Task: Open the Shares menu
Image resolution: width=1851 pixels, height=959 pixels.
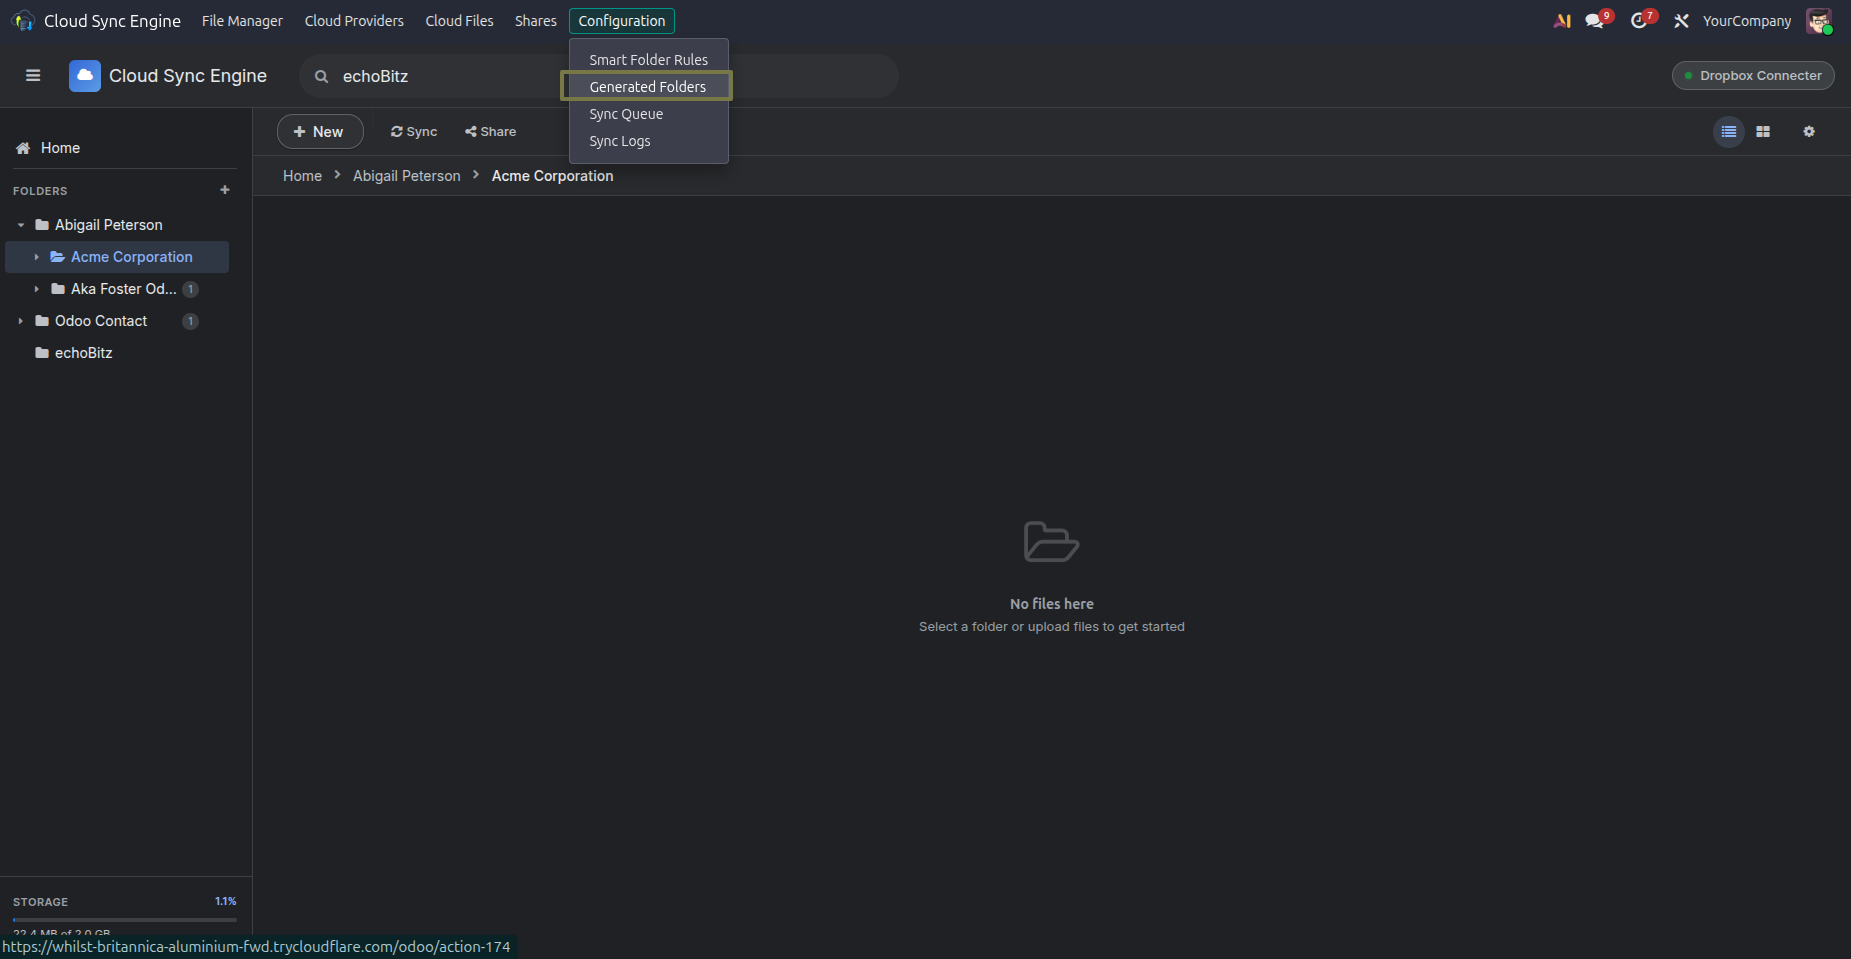Action: (536, 21)
